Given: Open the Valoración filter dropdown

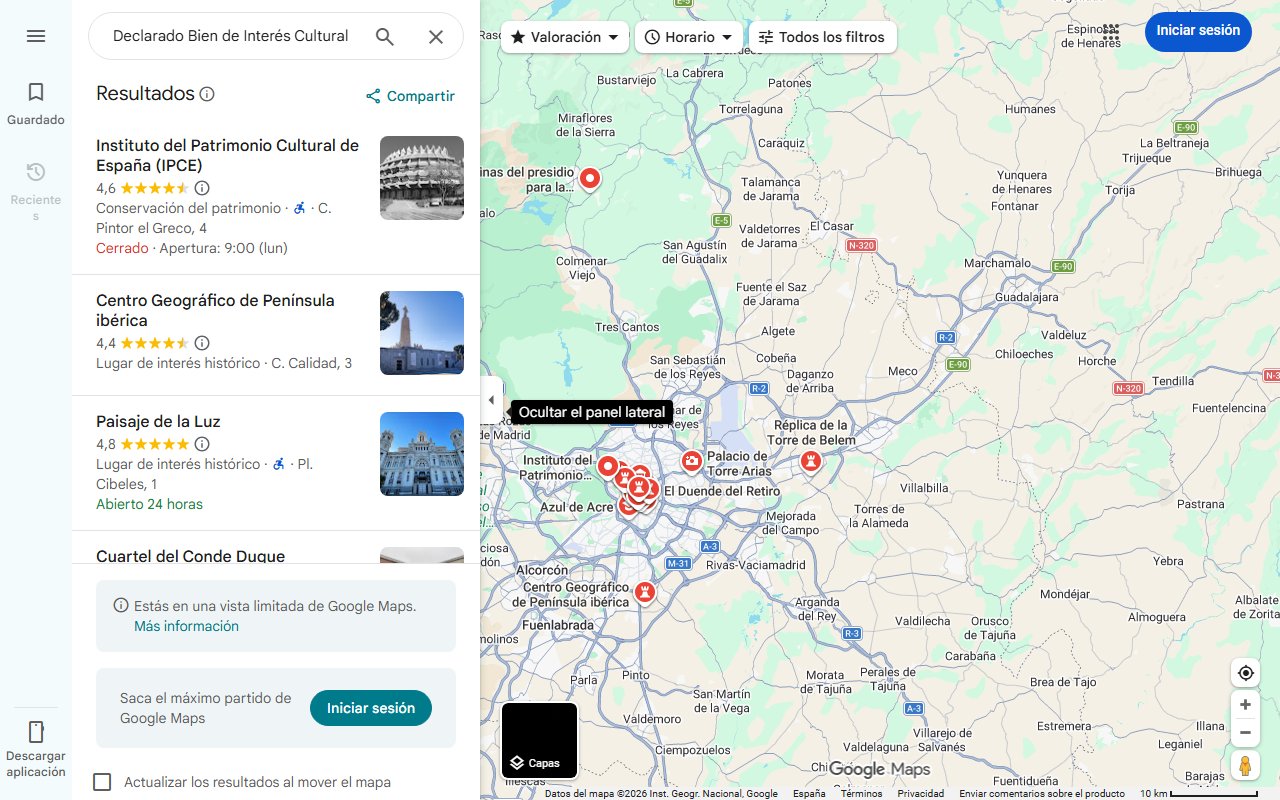Looking at the screenshot, I should pyautogui.click(x=564, y=36).
